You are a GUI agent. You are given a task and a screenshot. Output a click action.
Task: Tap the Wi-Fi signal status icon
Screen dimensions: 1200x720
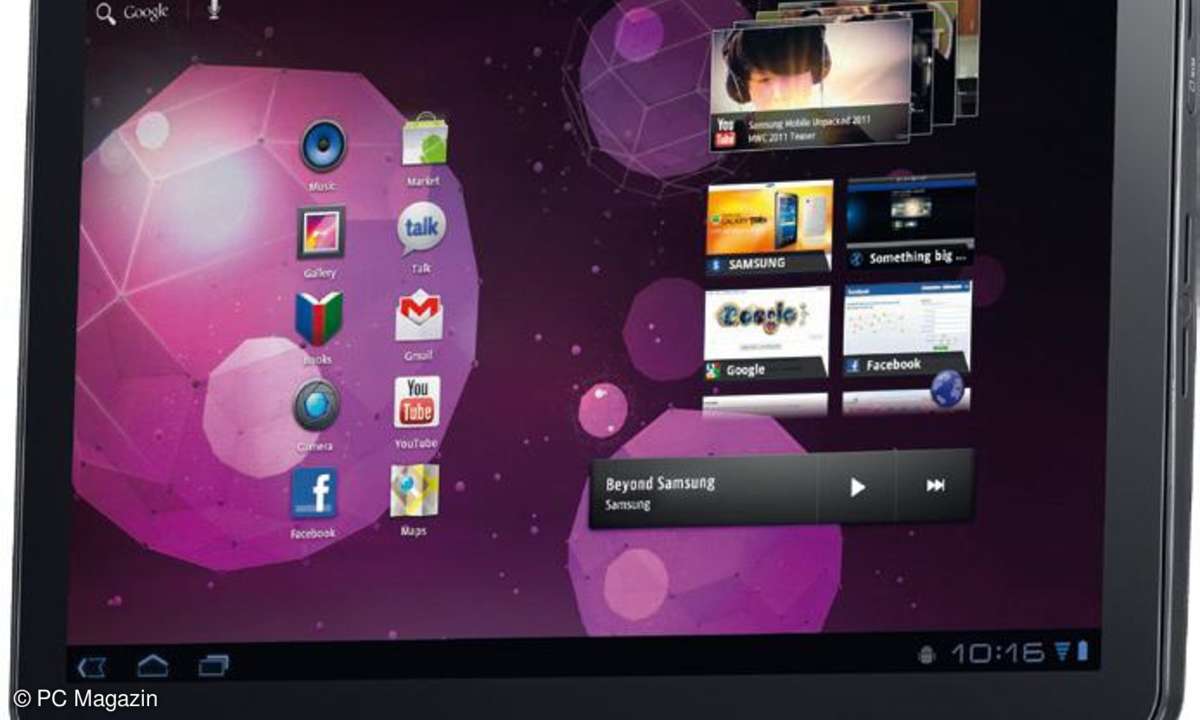(x=1061, y=653)
